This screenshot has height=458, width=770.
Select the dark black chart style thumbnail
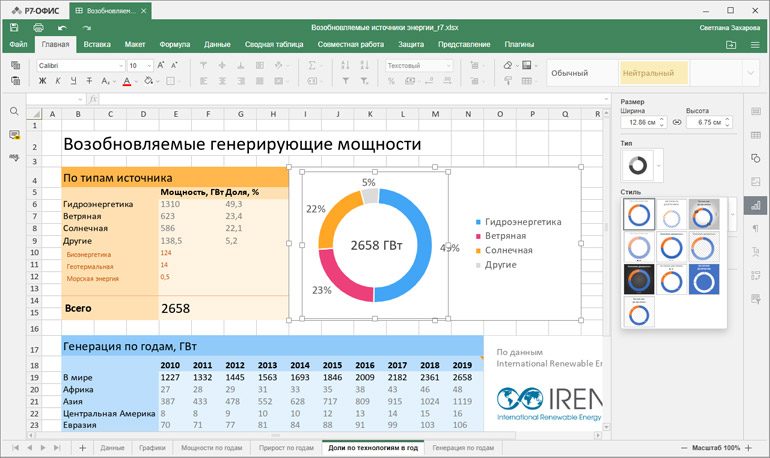coord(638,279)
